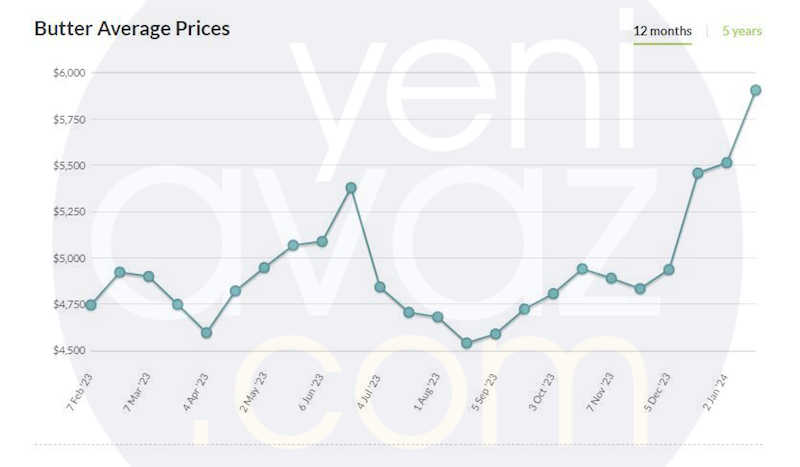Image resolution: width=800 pixels, height=467 pixels.
Task: Click the data point above 1 Aug '23
Action: click(438, 317)
